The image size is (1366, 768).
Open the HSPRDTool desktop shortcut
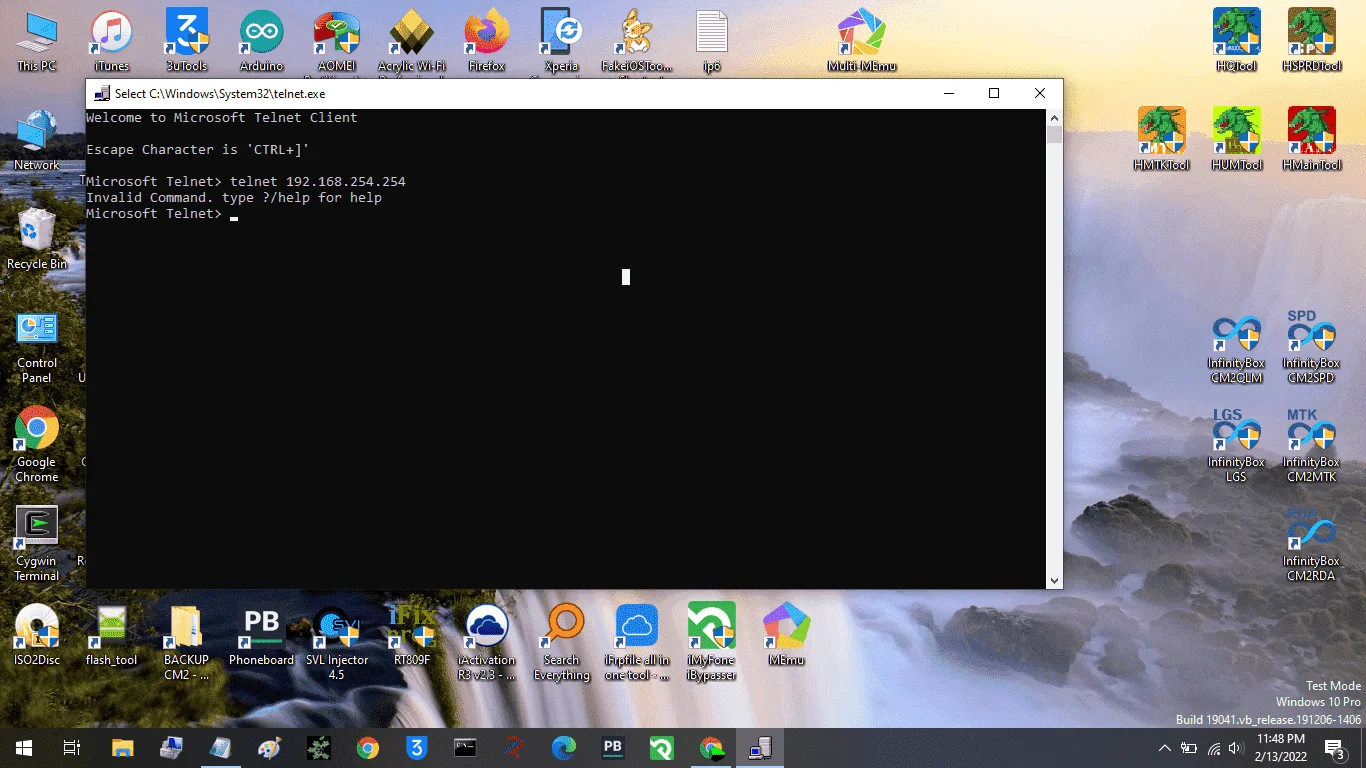click(1311, 41)
